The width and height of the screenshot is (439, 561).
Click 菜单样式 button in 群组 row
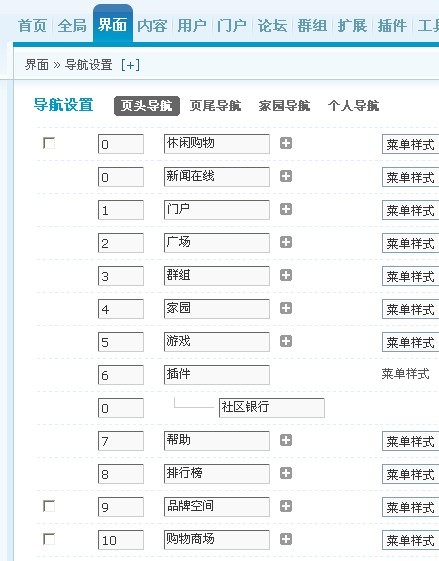coord(410,276)
